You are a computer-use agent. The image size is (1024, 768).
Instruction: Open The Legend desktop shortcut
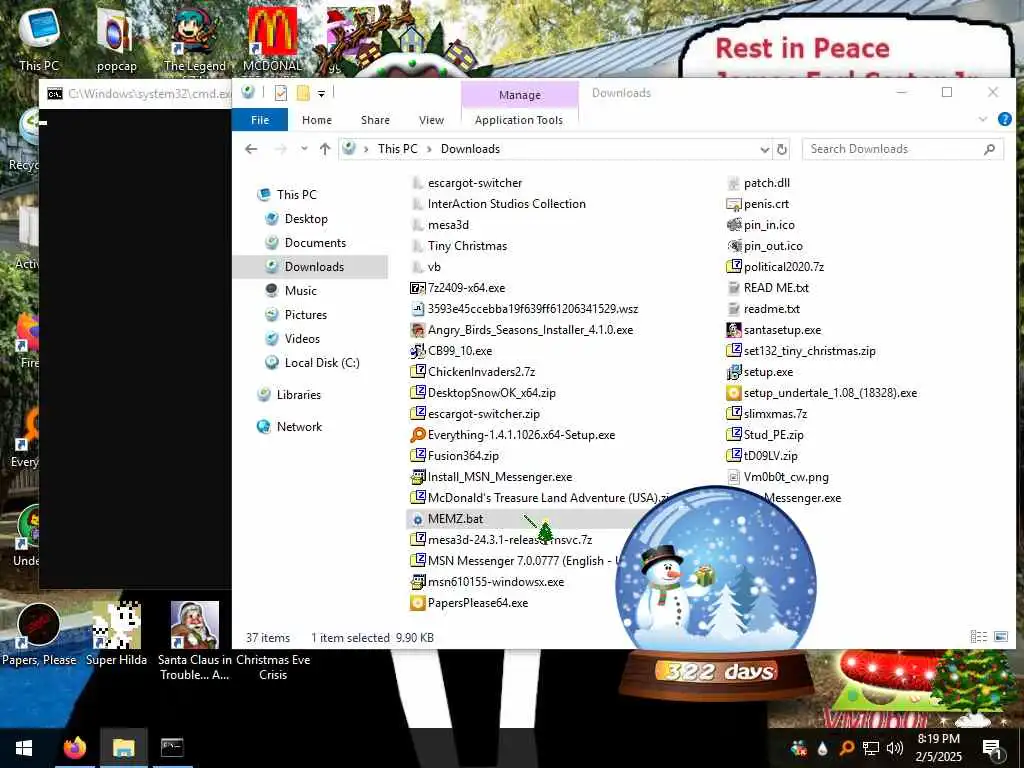pyautogui.click(x=195, y=39)
